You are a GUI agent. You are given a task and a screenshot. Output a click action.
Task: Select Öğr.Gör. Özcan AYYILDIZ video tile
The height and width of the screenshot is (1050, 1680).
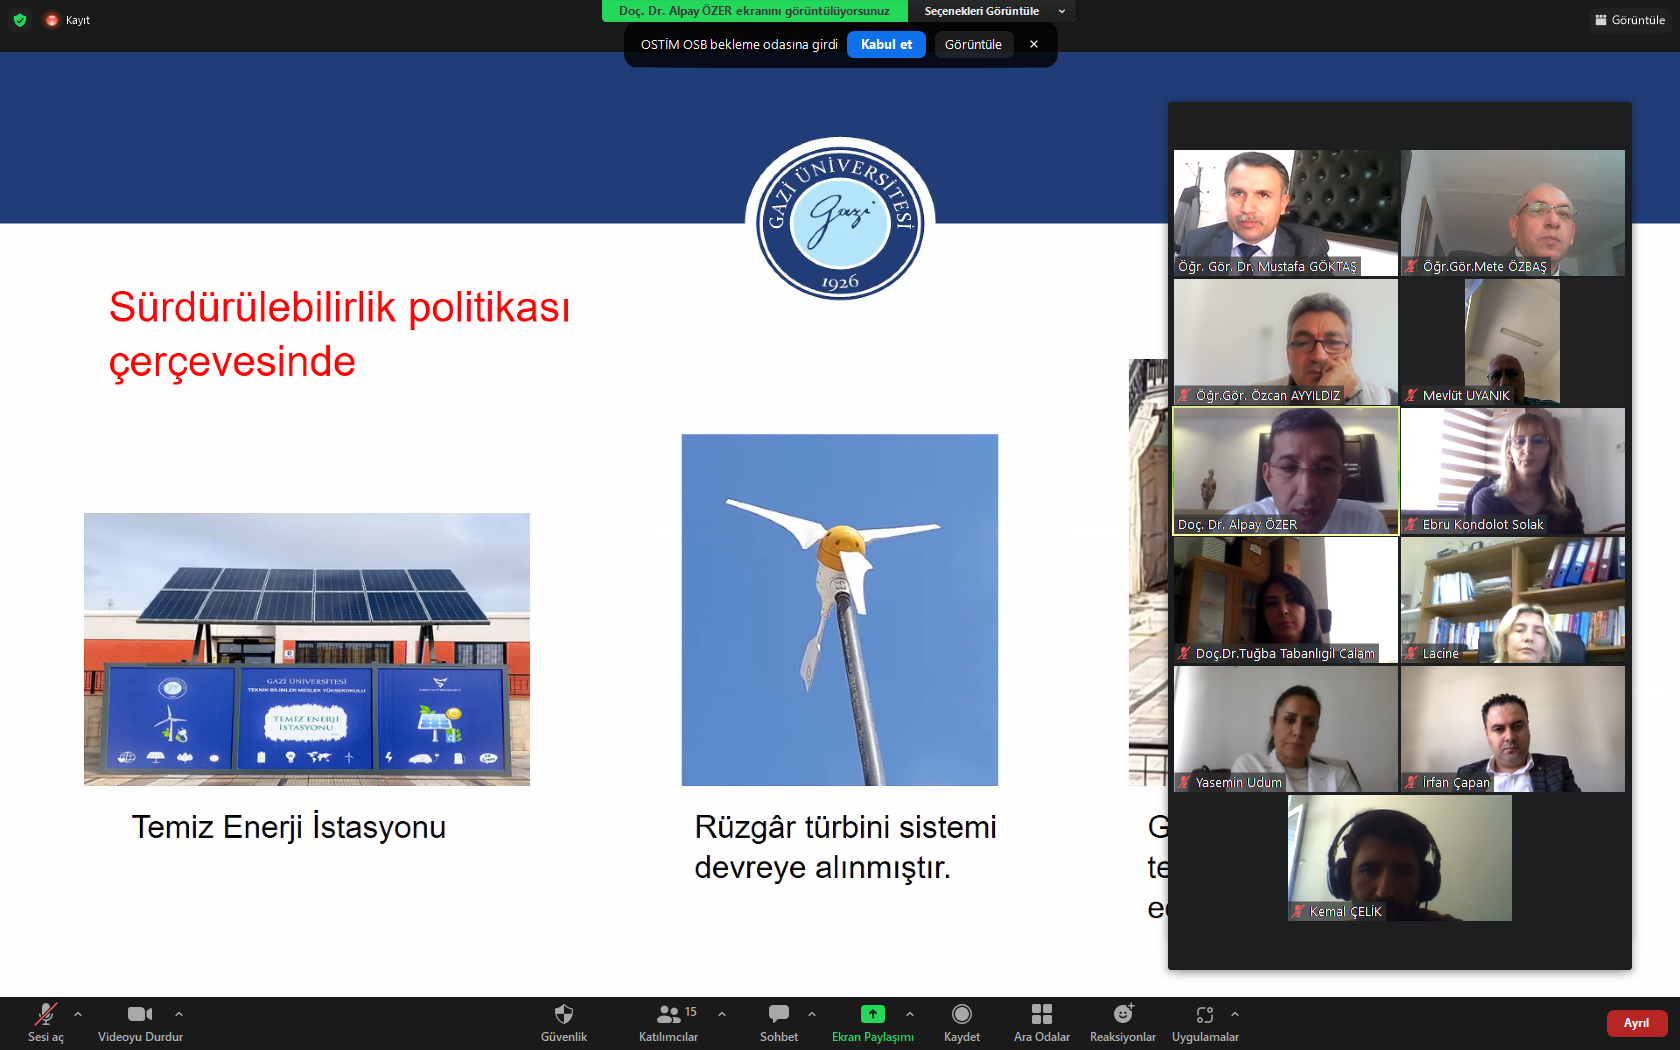click(1286, 342)
